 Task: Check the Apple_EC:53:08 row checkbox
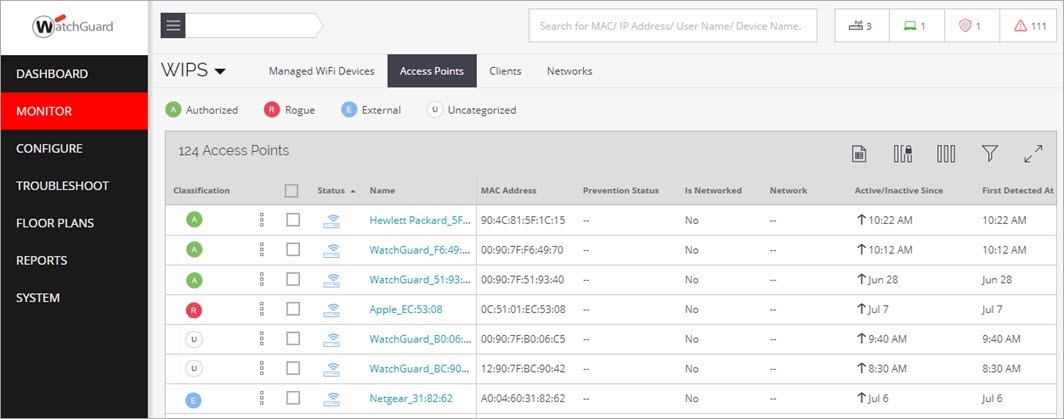tap(292, 309)
